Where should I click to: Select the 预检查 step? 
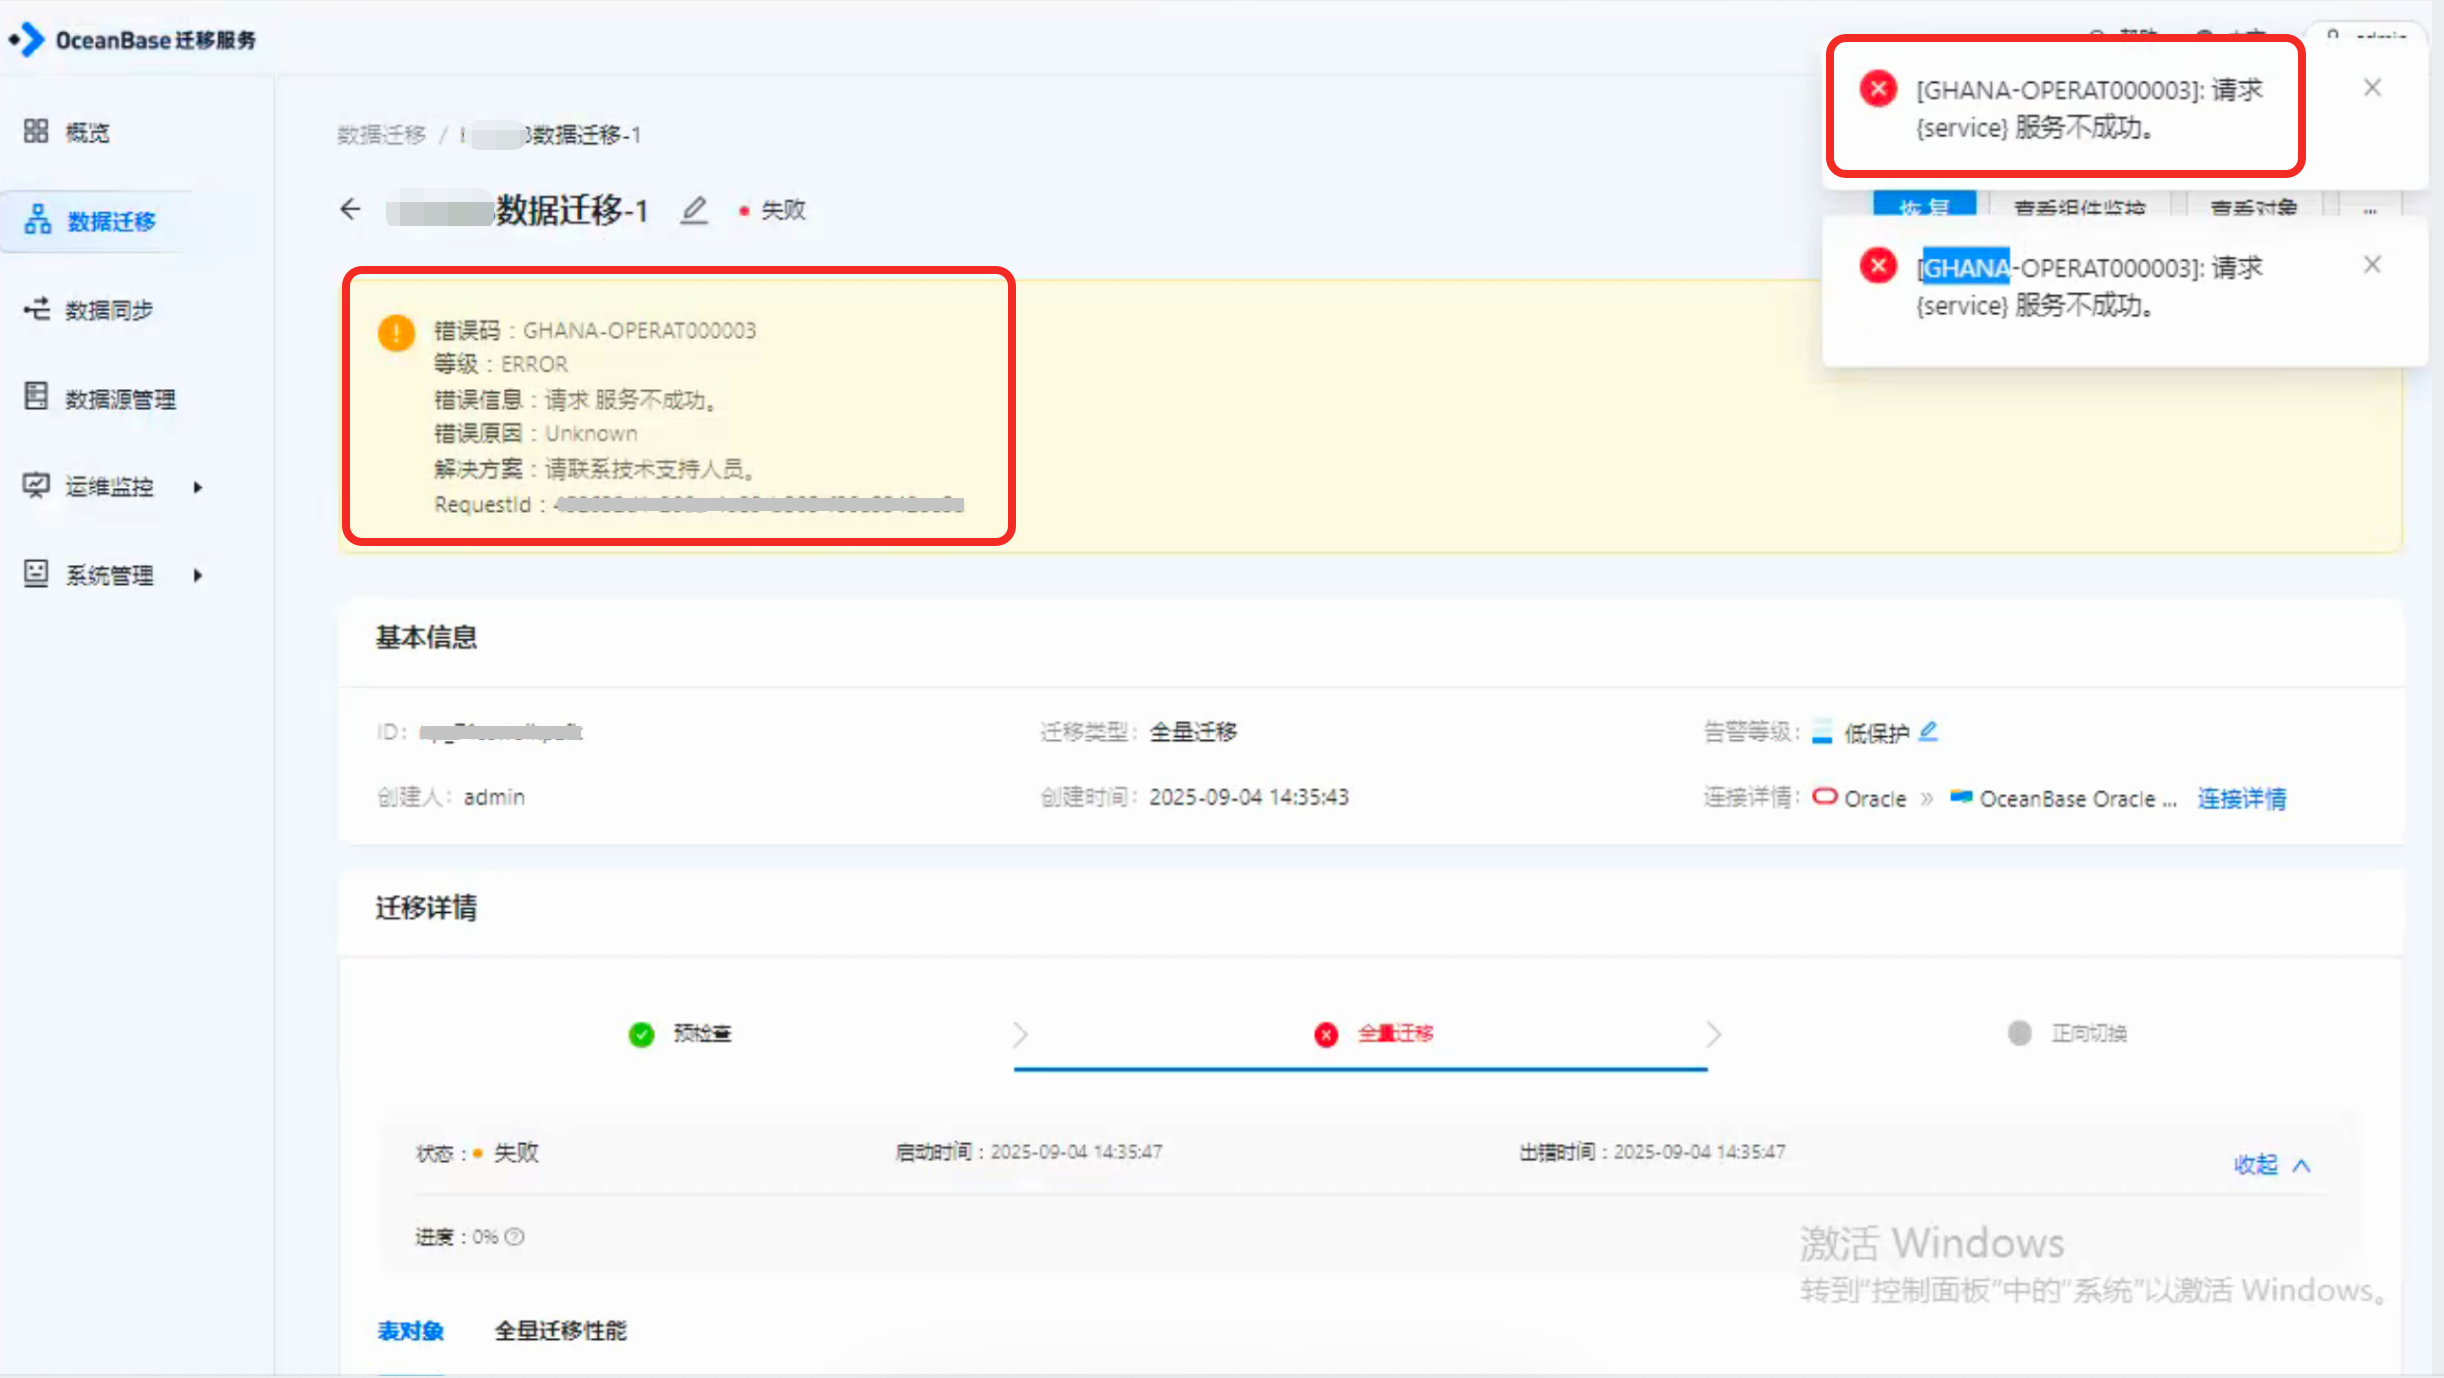(680, 1034)
